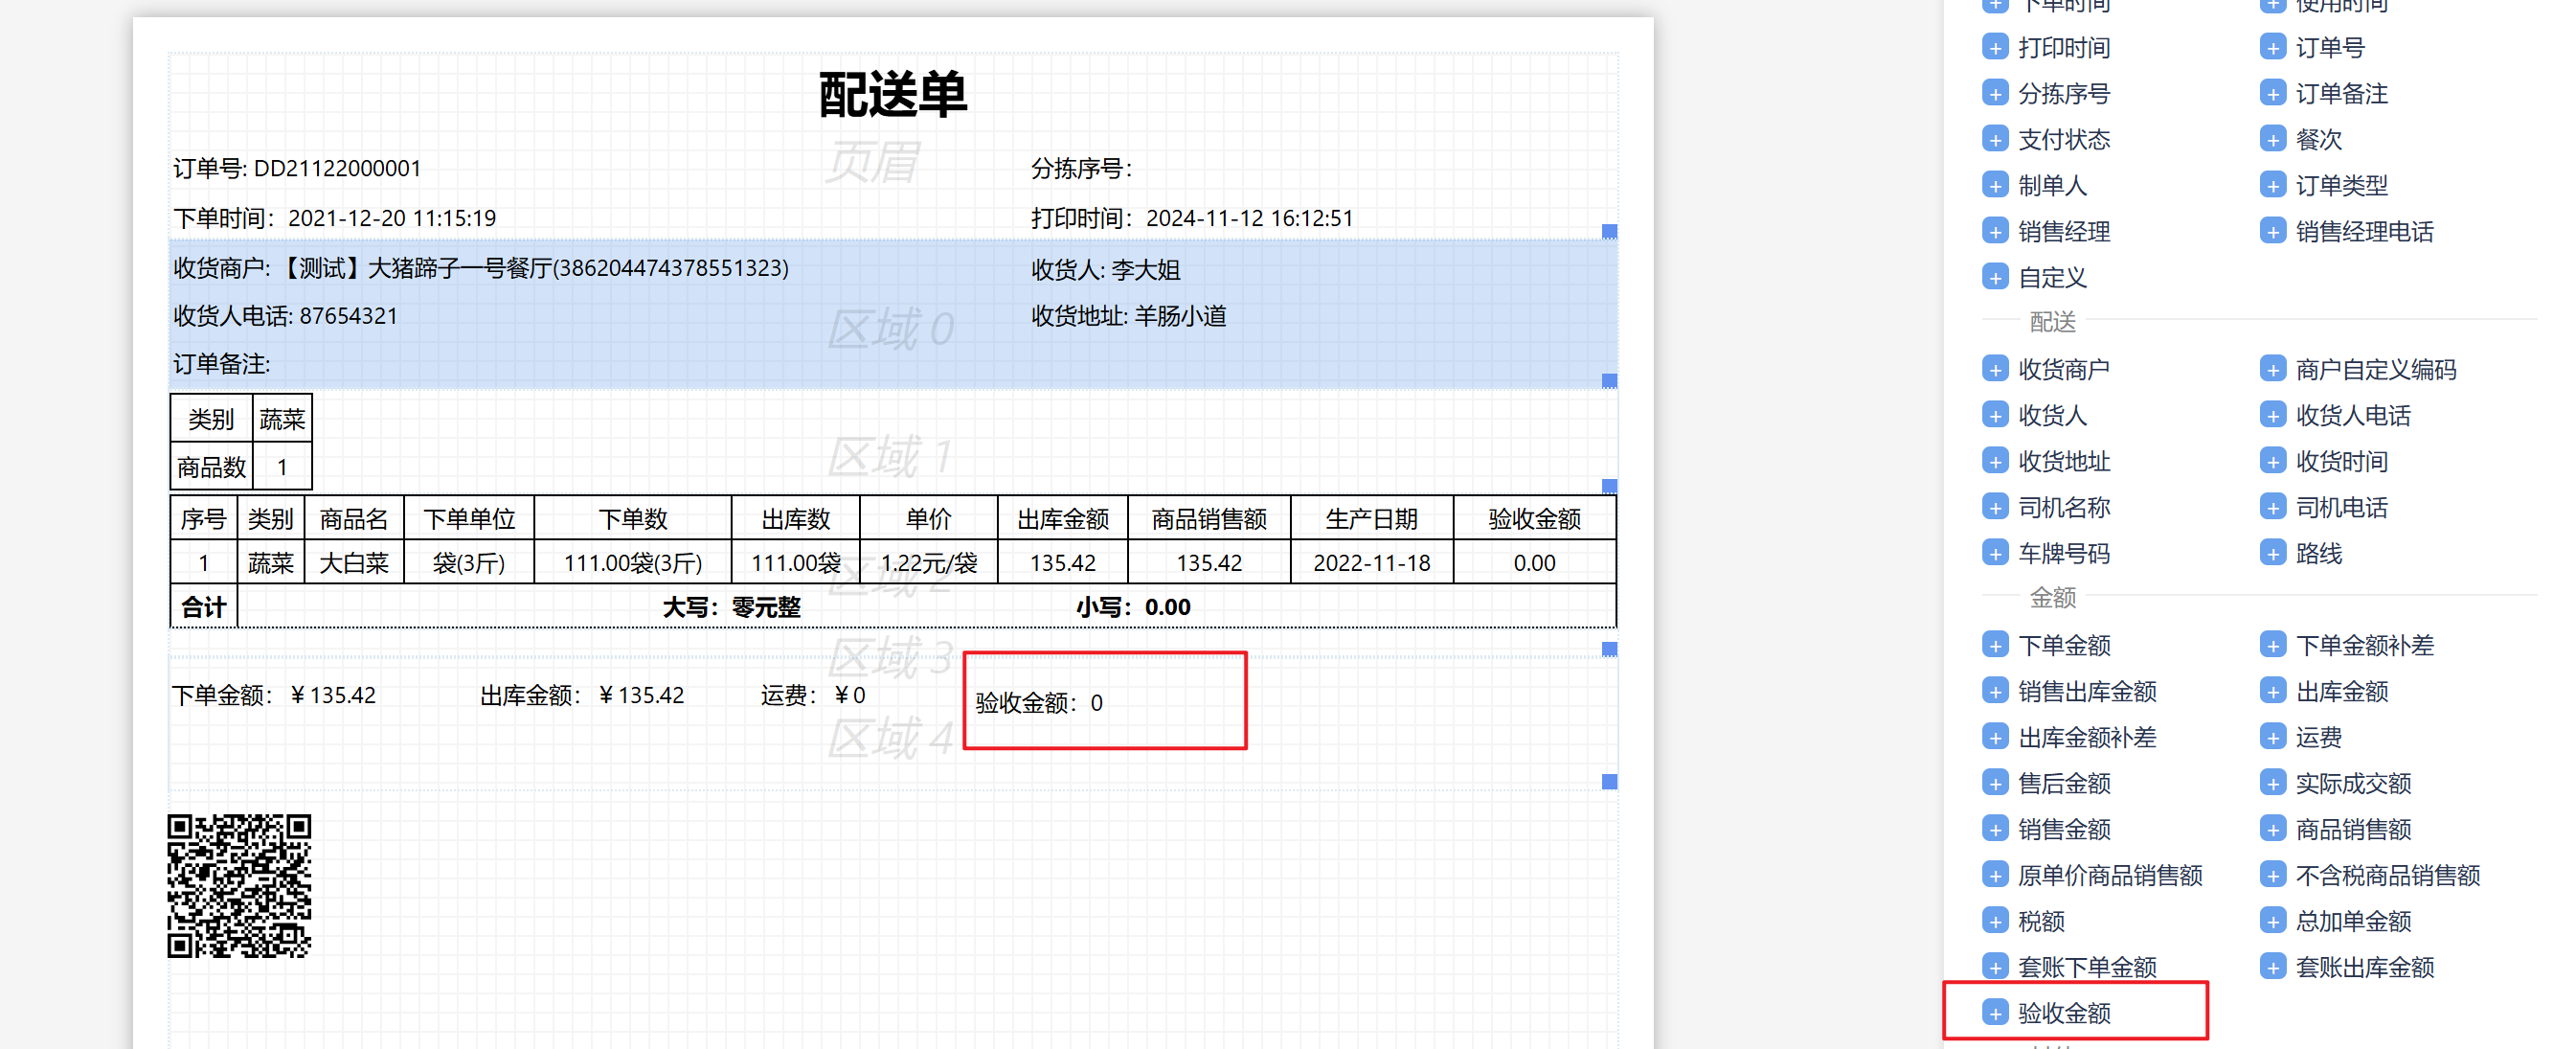Viewport: 2576px width, 1049px height.
Task: Add 销售经理 field using plus icon
Action: click(x=1994, y=231)
